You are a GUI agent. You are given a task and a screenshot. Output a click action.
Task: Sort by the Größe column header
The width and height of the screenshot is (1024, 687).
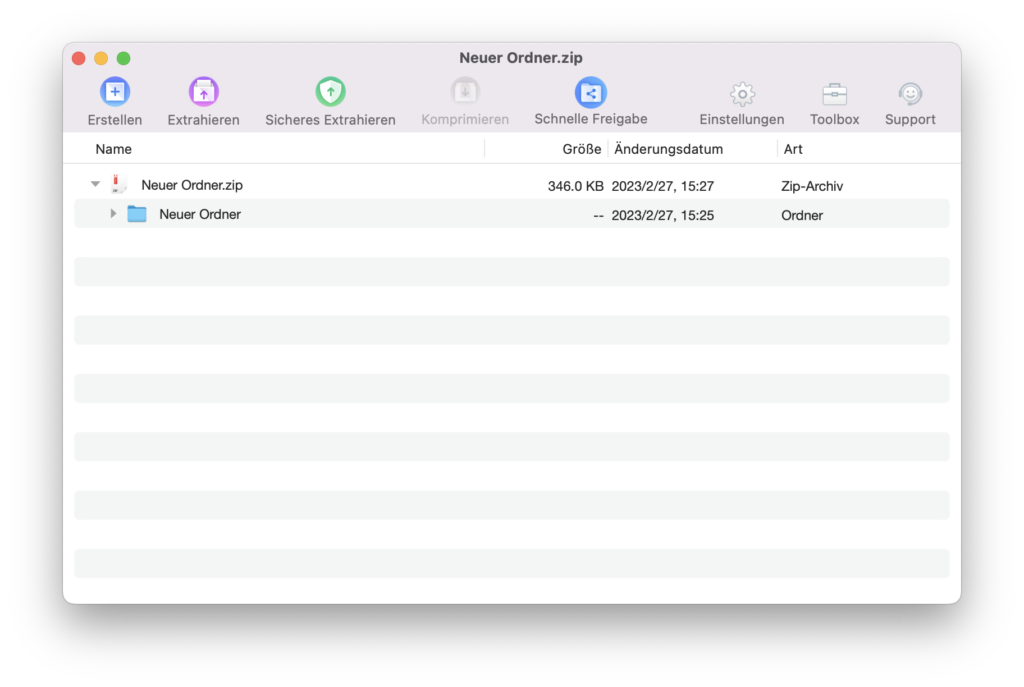pyautogui.click(x=581, y=149)
